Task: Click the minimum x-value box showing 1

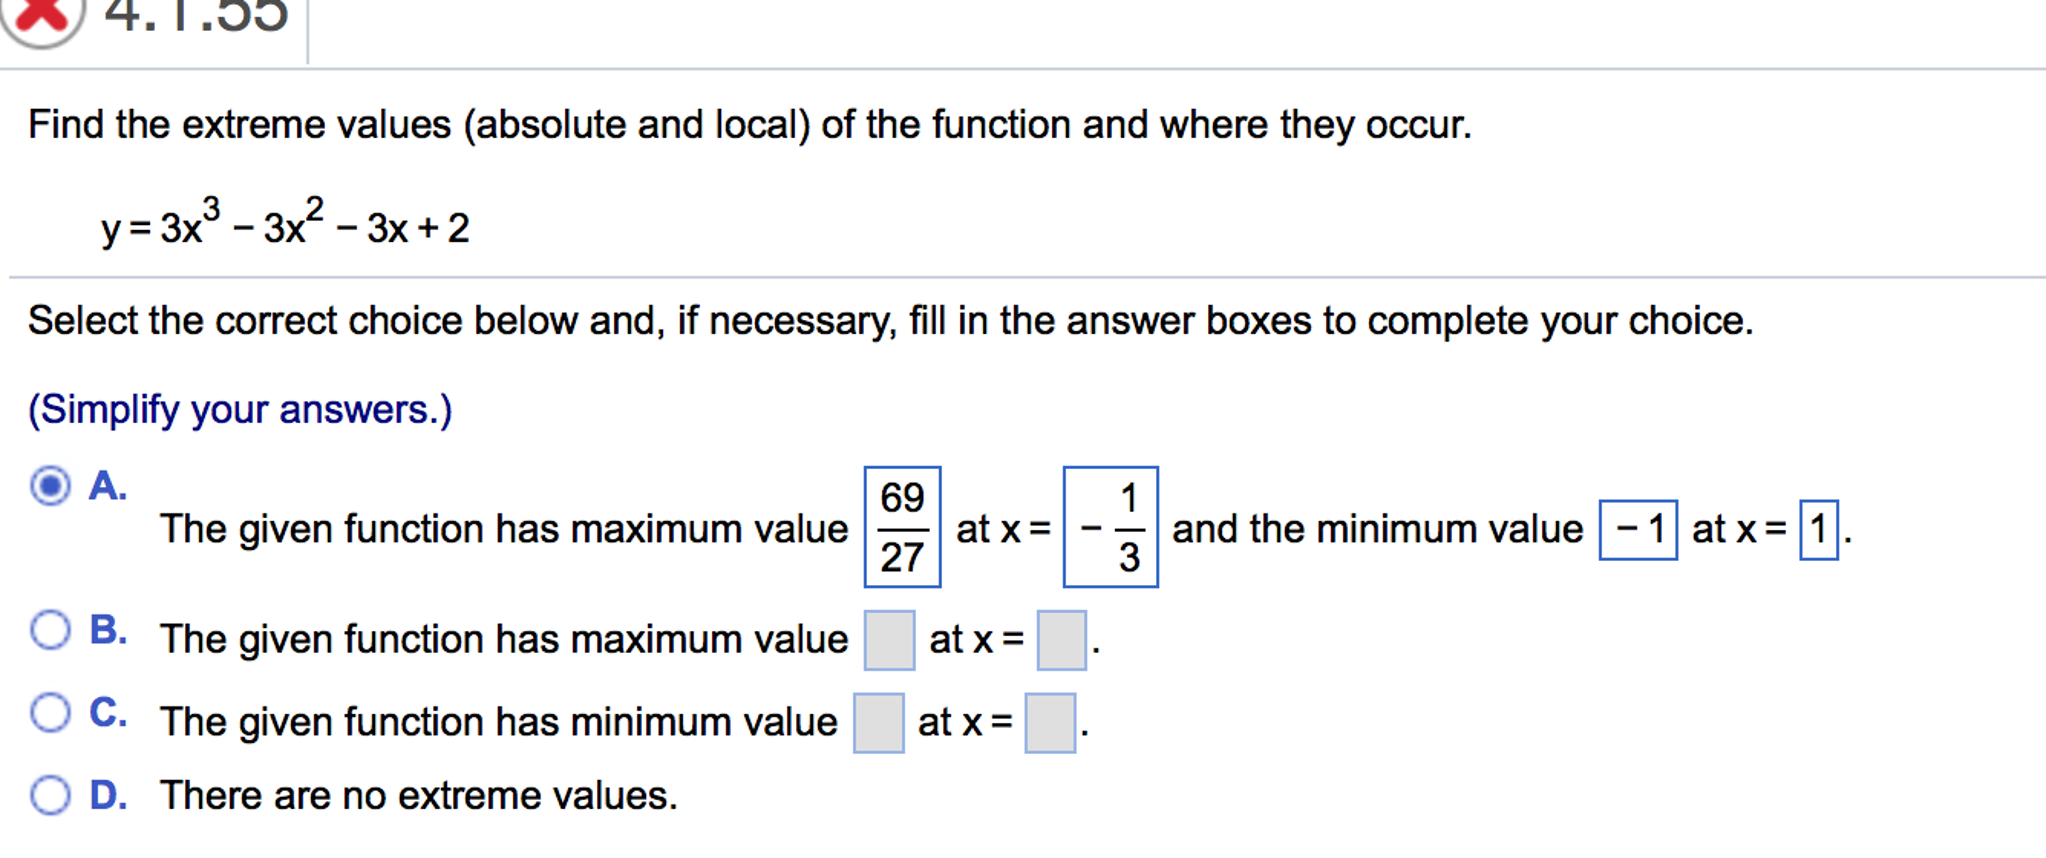Action: (1820, 529)
